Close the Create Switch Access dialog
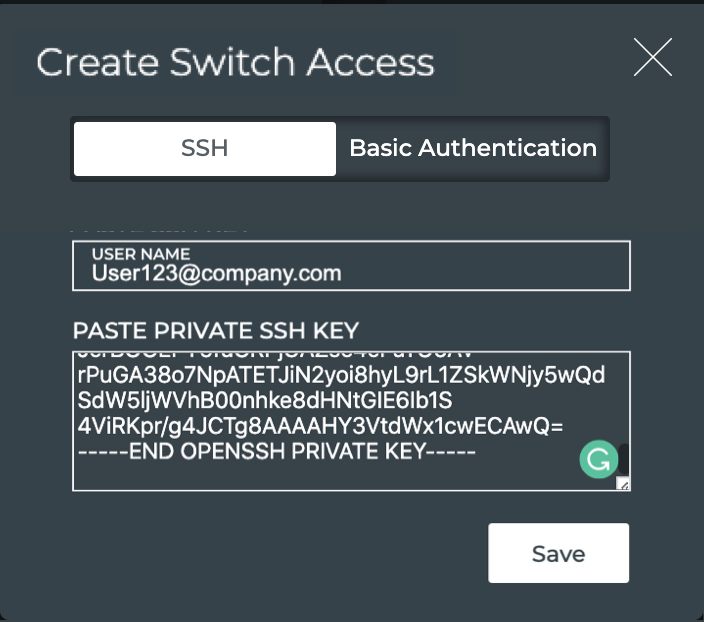704x622 pixels. [x=652, y=58]
